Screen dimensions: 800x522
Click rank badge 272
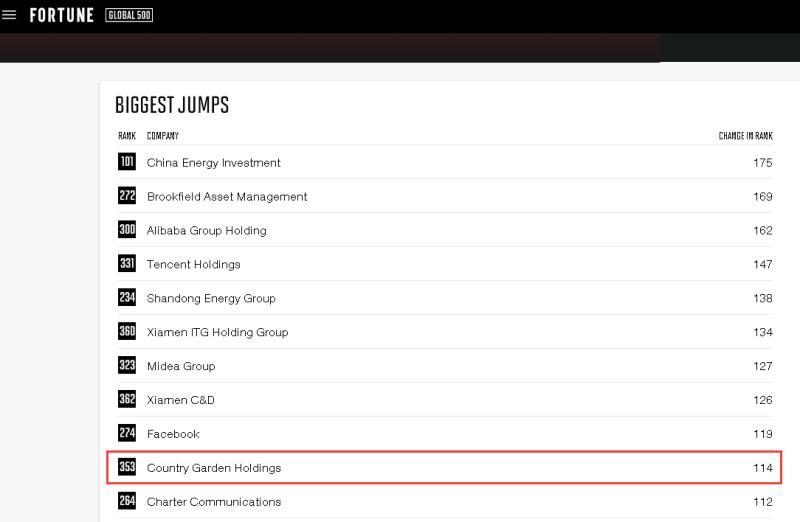tap(127, 196)
